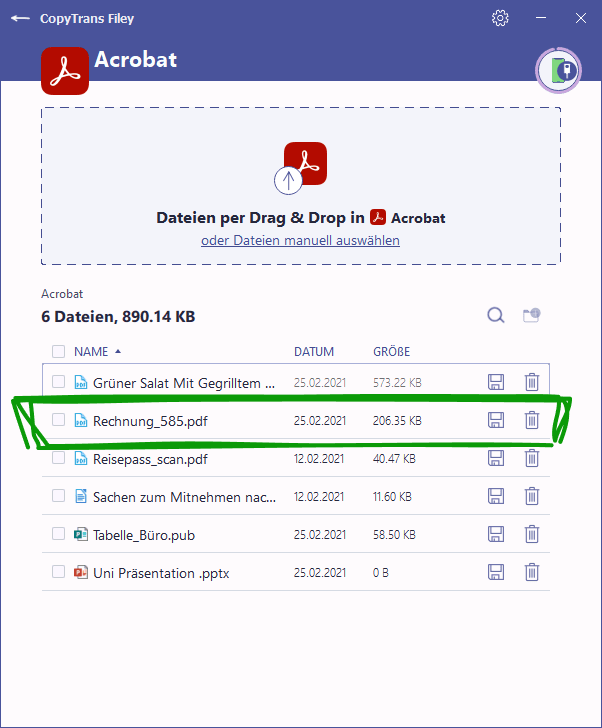Image resolution: width=602 pixels, height=728 pixels.
Task: Save Sachen zum Mitnehmen file via disk icon
Action: [x=496, y=496]
